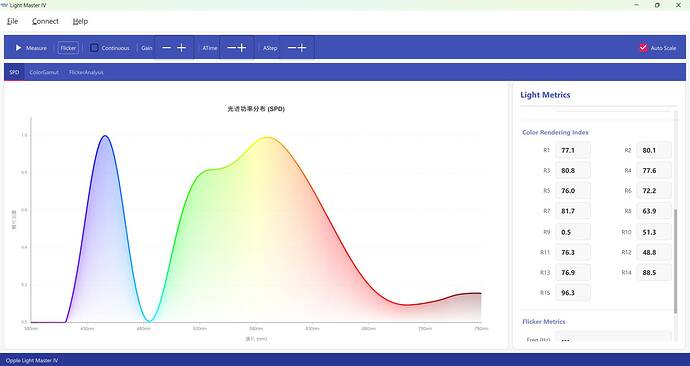Click the R10 value 51.3

[x=653, y=232]
